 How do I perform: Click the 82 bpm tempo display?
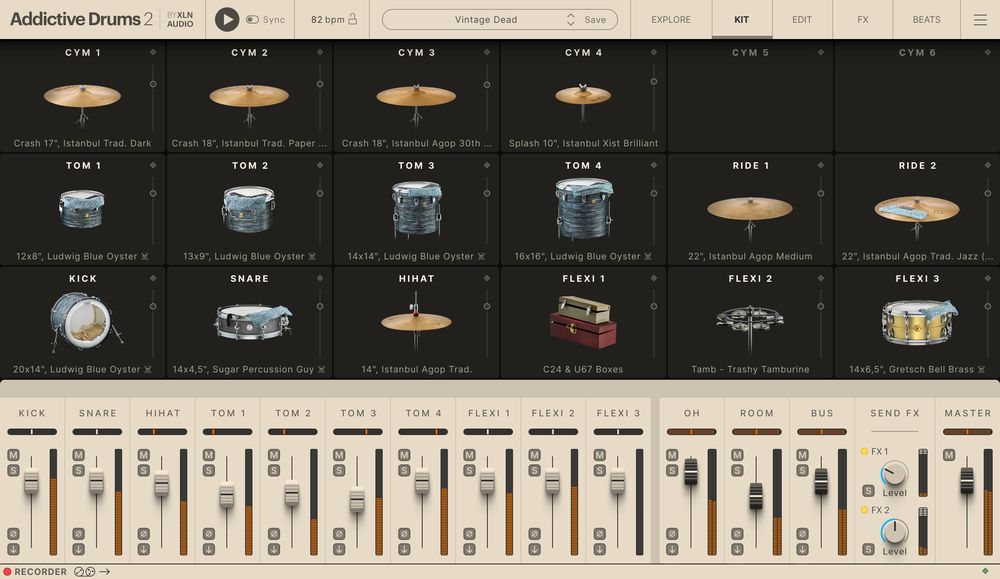pyautogui.click(x=330, y=18)
